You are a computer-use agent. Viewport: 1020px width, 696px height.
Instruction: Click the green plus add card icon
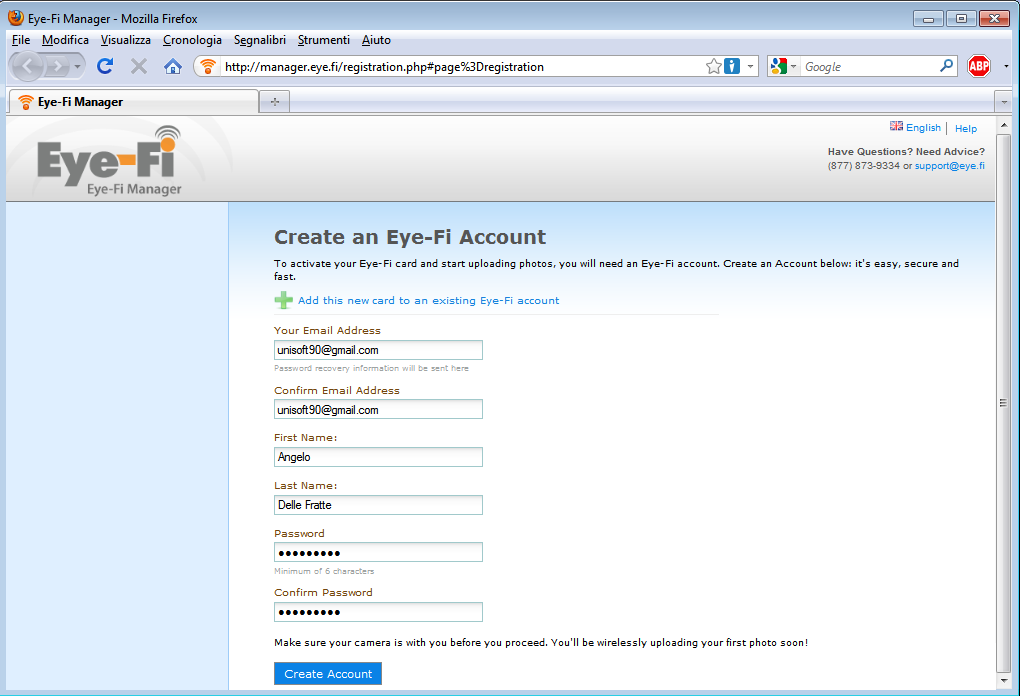(283, 300)
